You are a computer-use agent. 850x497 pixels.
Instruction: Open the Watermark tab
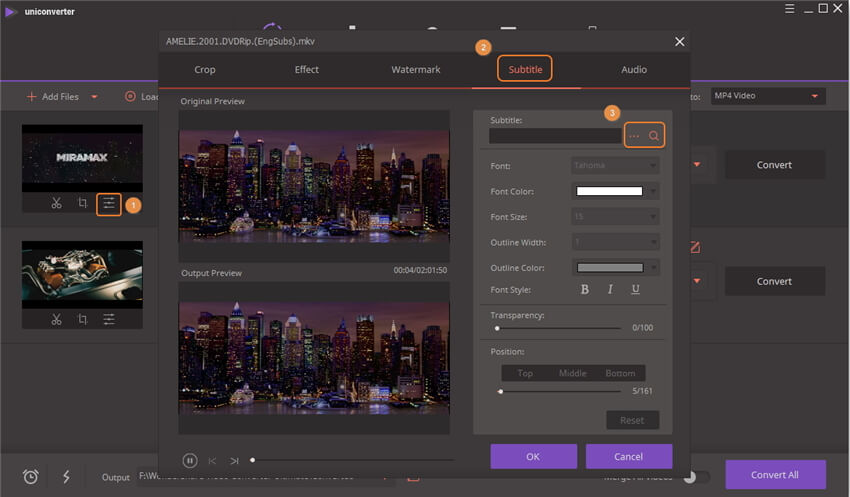pyautogui.click(x=416, y=69)
